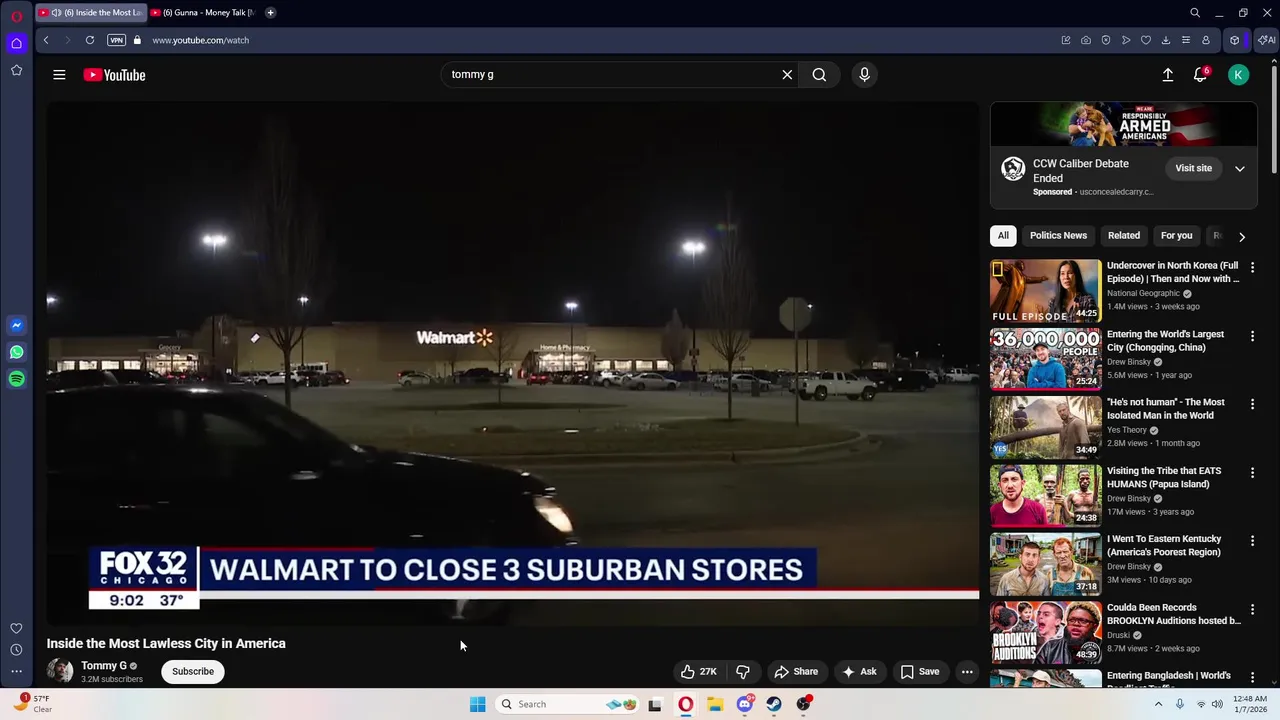1280x720 pixels.
Task: Open options for Visiting the Tribe video
Action: coord(1252,473)
